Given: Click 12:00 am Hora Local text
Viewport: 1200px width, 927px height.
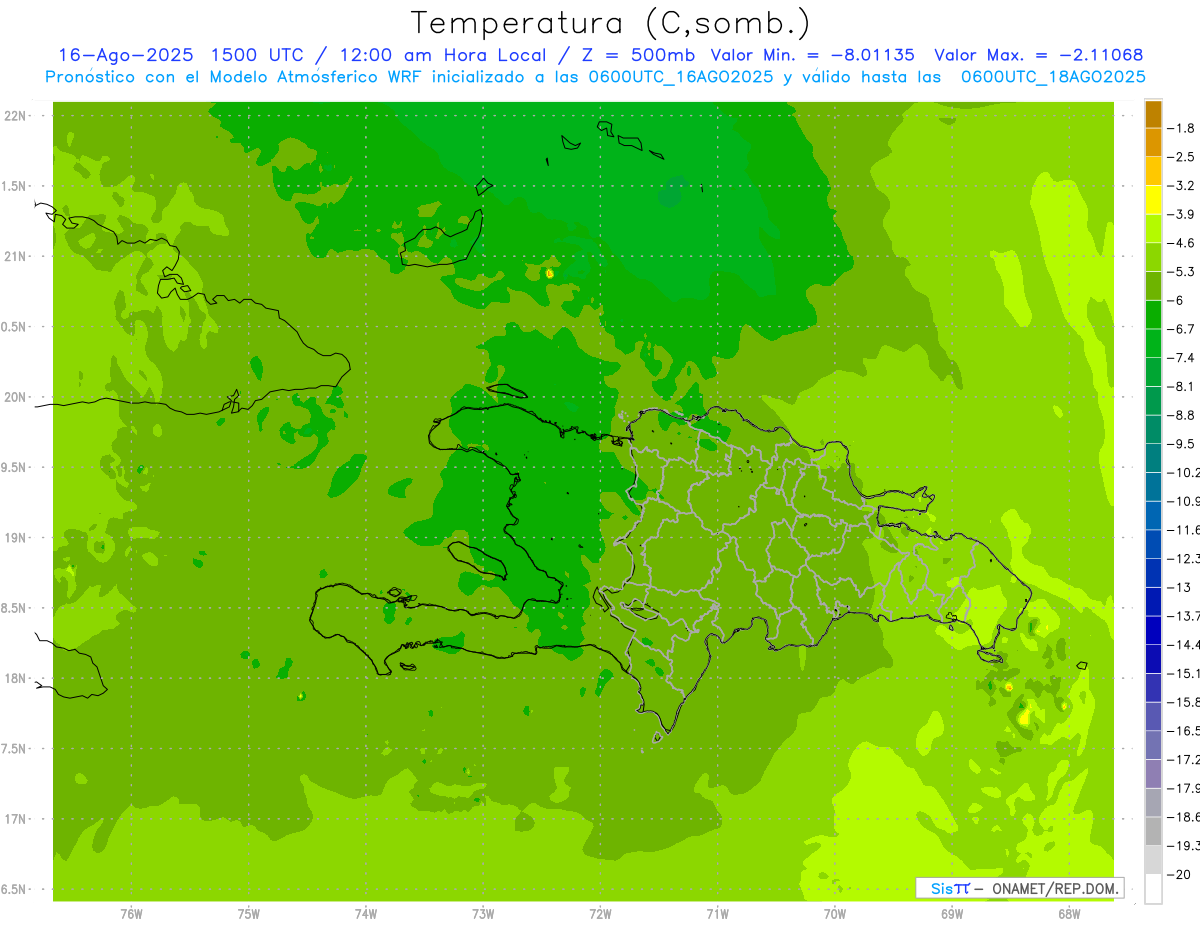Looking at the screenshot, I should point(441,56).
